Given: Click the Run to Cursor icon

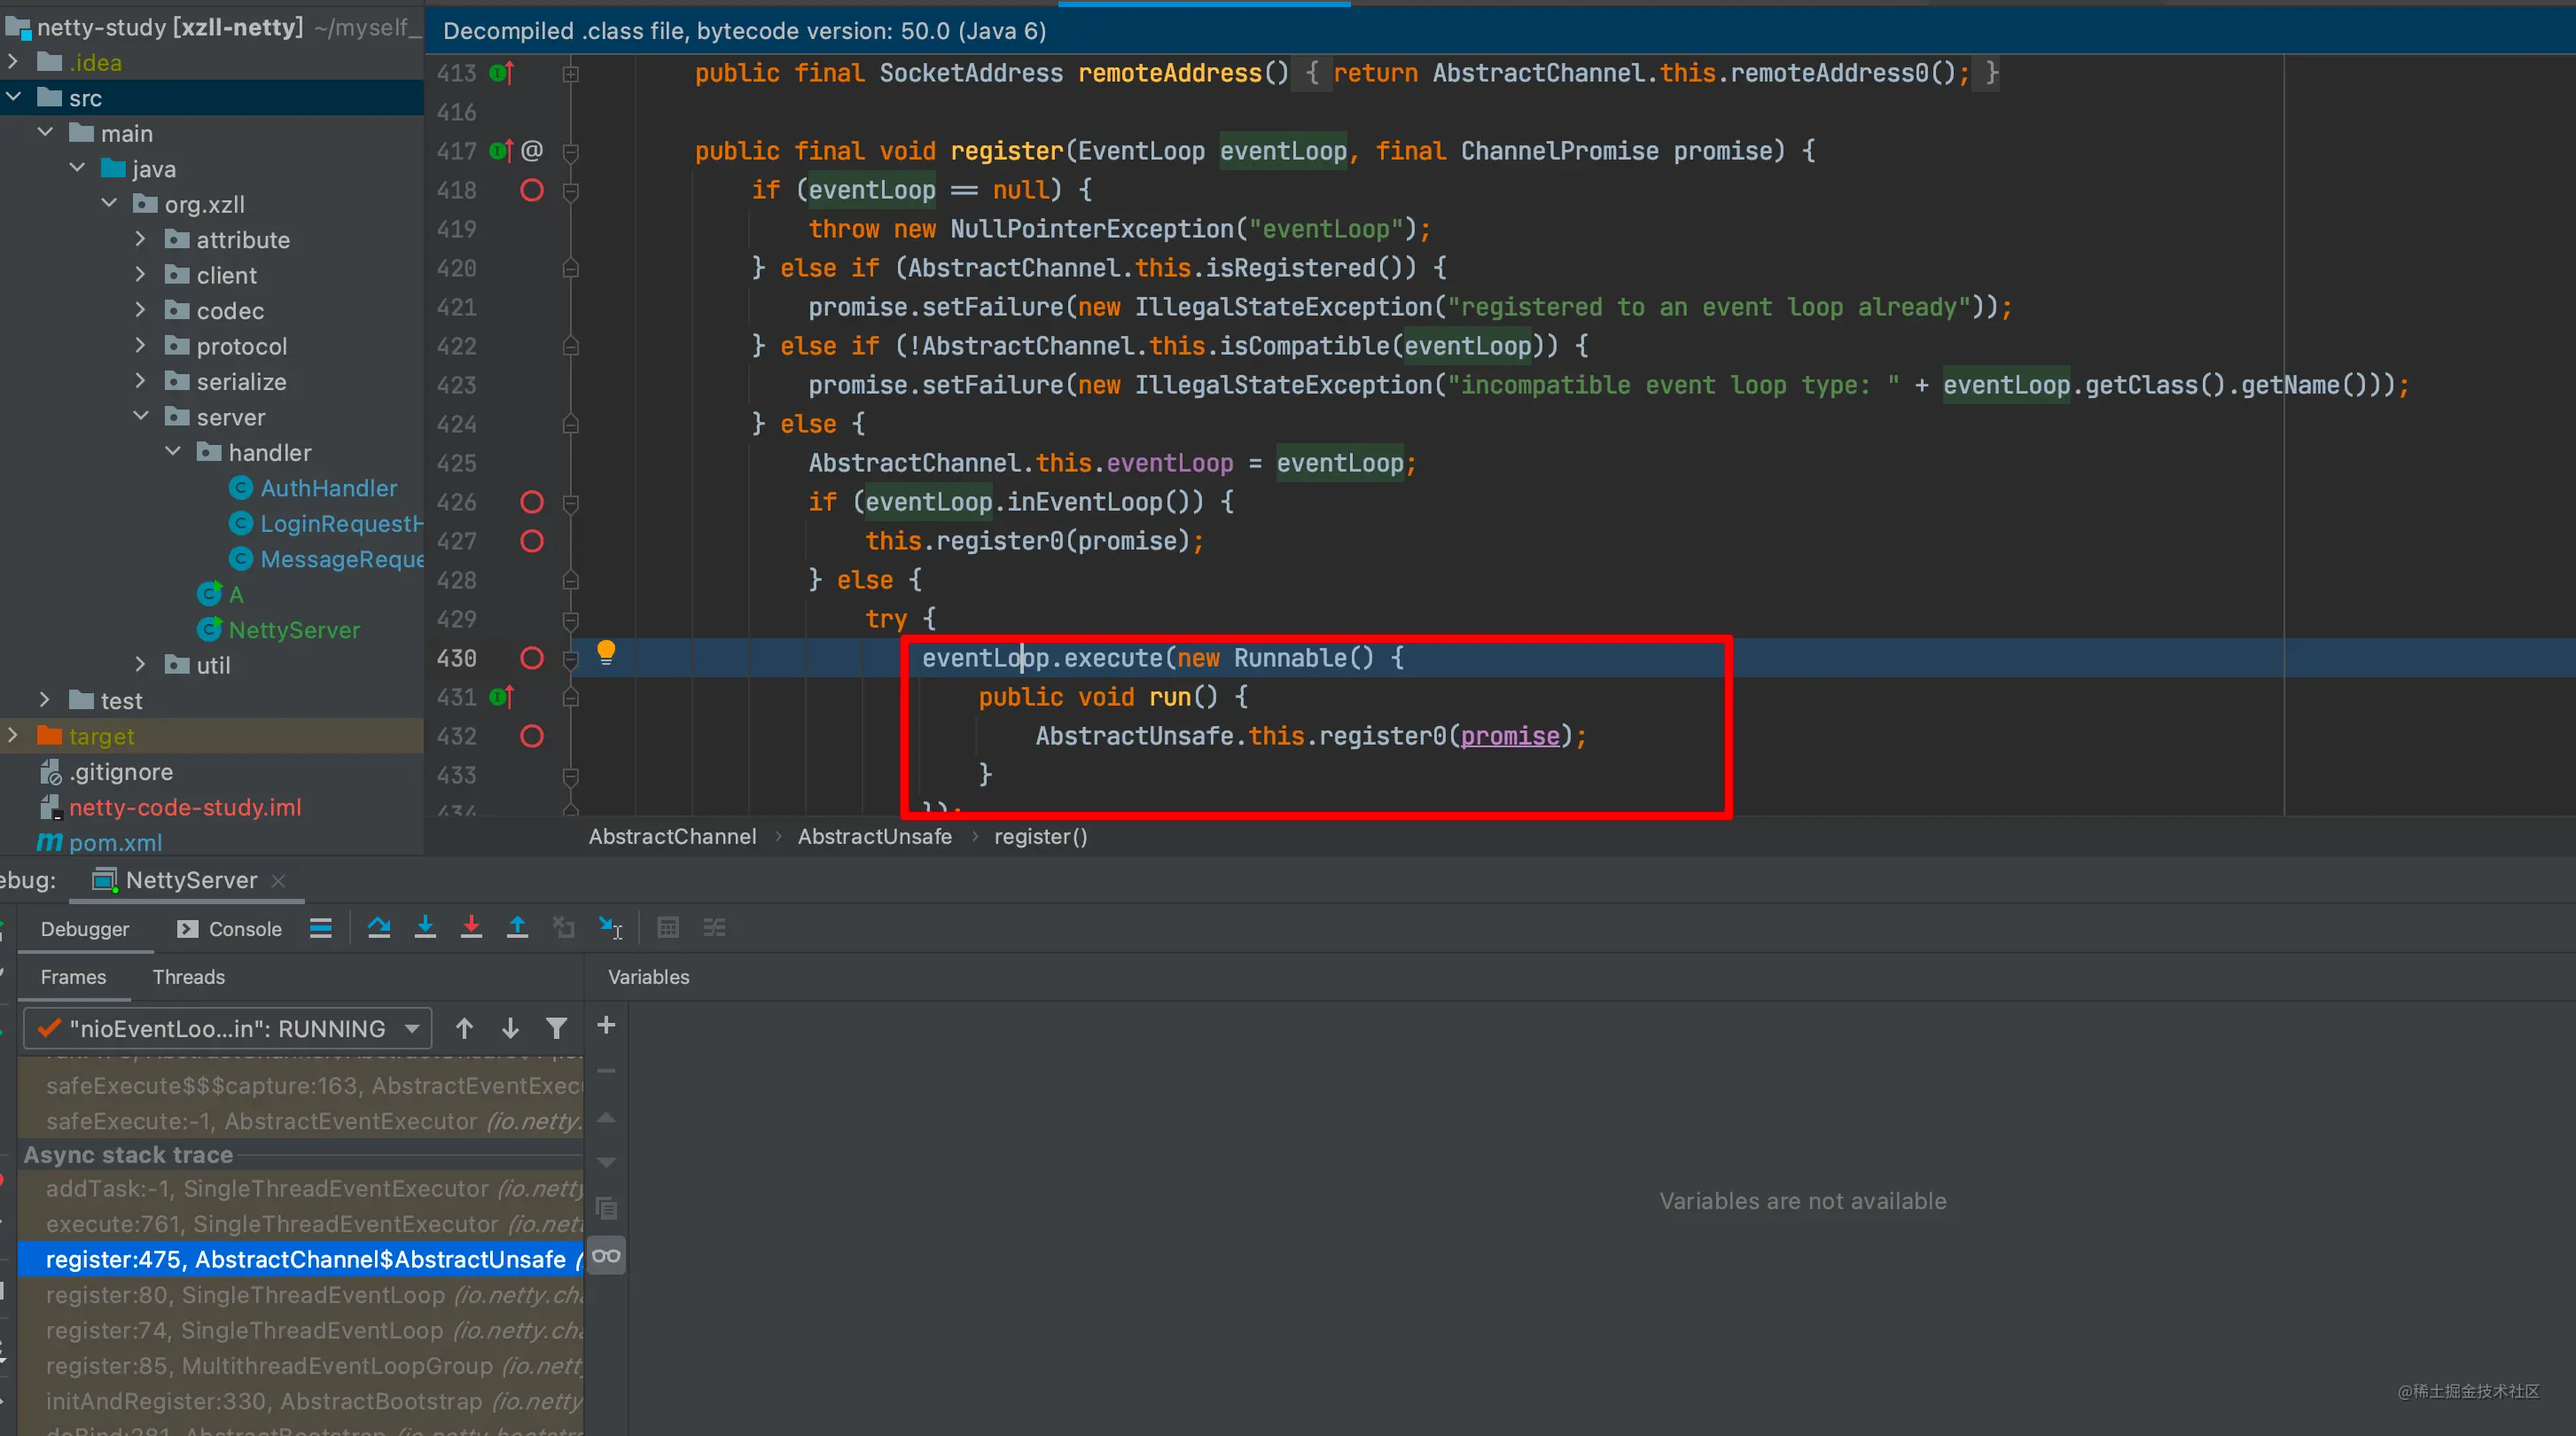Looking at the screenshot, I should 610,928.
